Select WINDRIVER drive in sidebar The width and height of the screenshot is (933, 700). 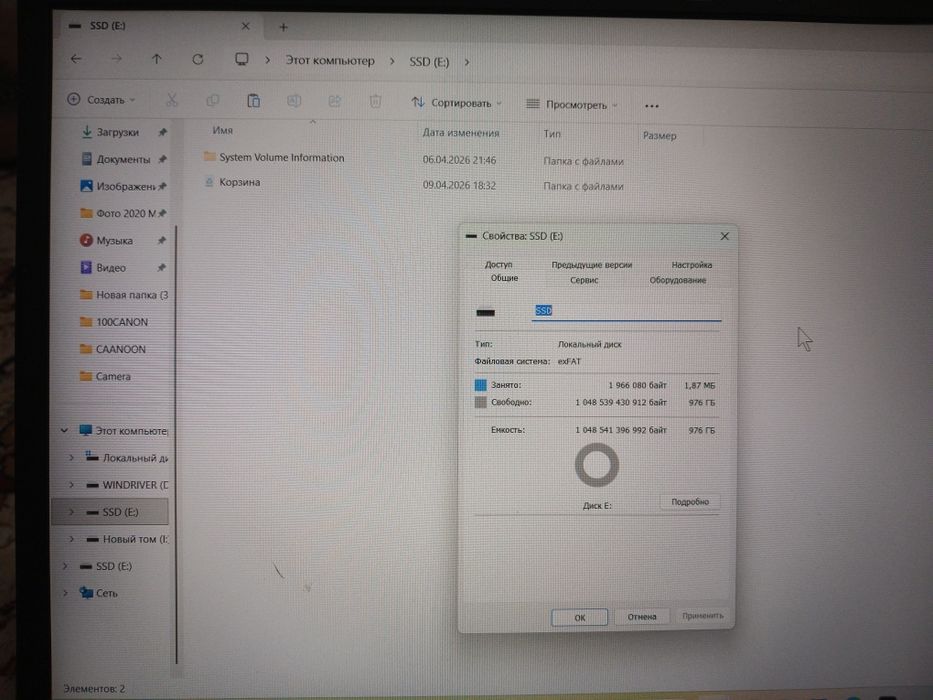pyautogui.click(x=135, y=485)
